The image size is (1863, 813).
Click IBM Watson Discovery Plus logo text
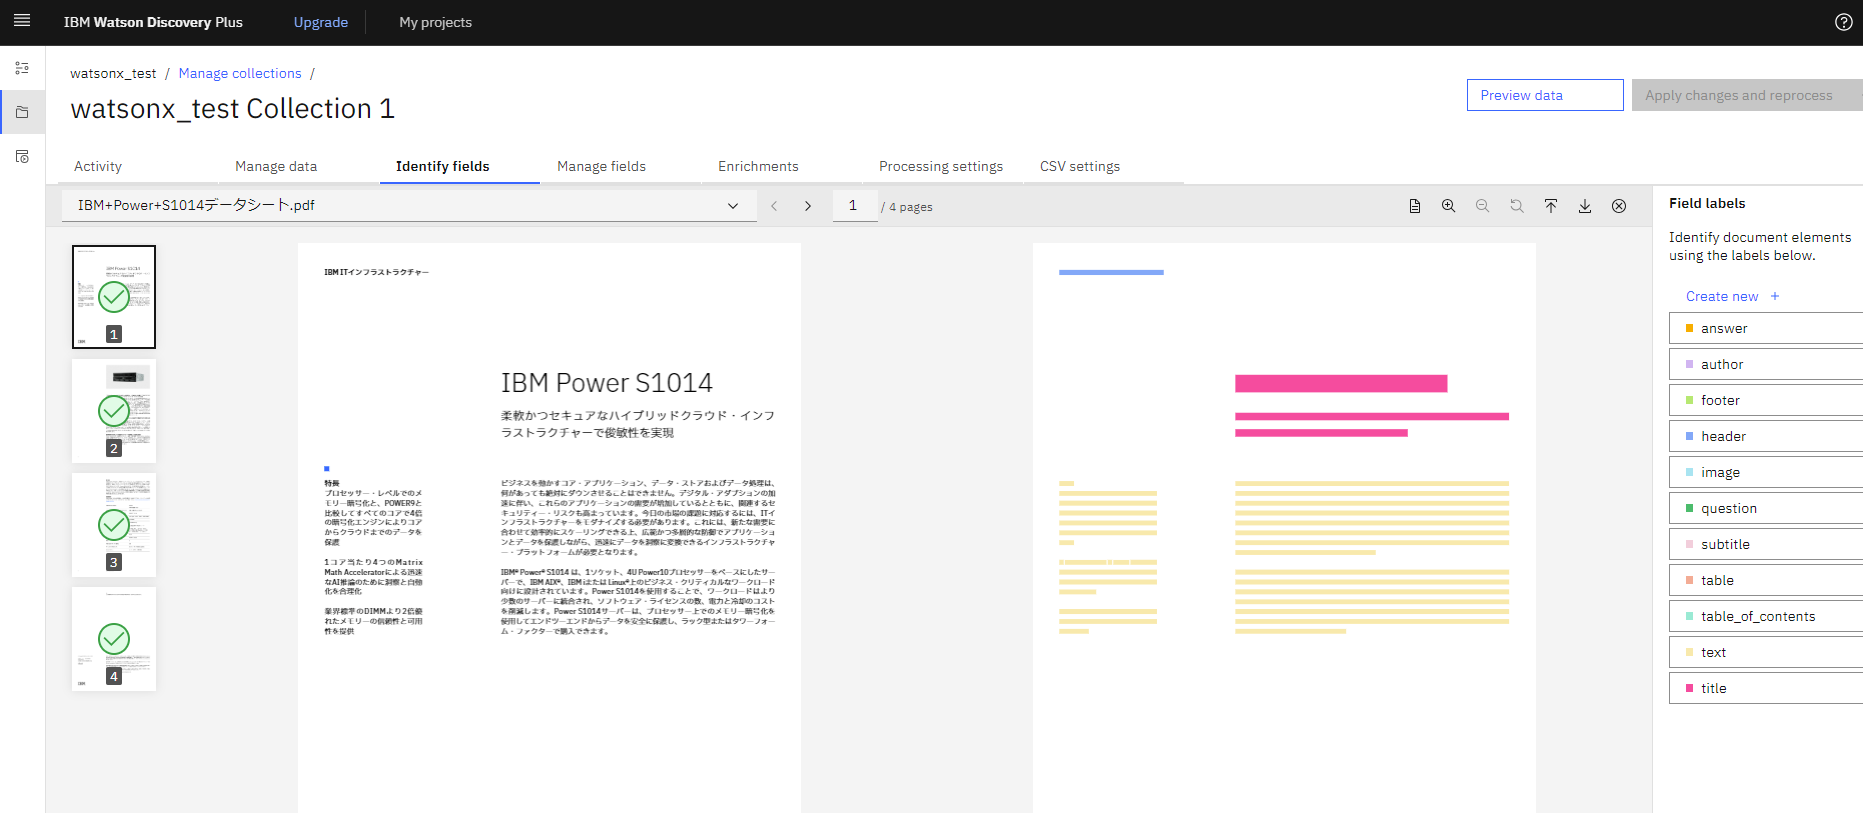tap(153, 22)
